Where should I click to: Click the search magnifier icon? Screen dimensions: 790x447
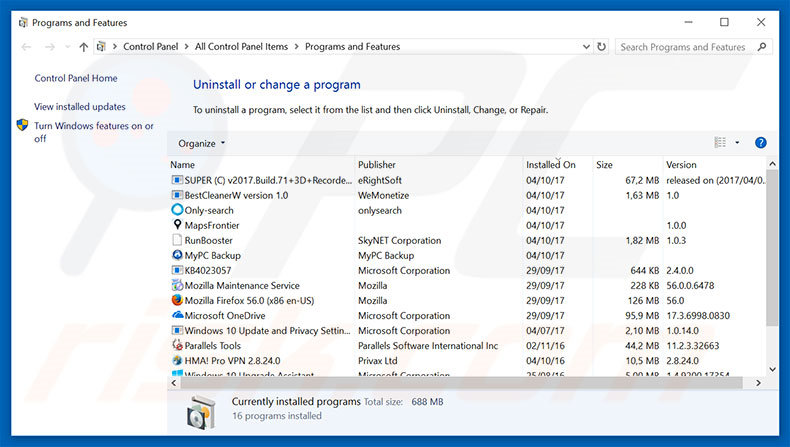point(759,47)
